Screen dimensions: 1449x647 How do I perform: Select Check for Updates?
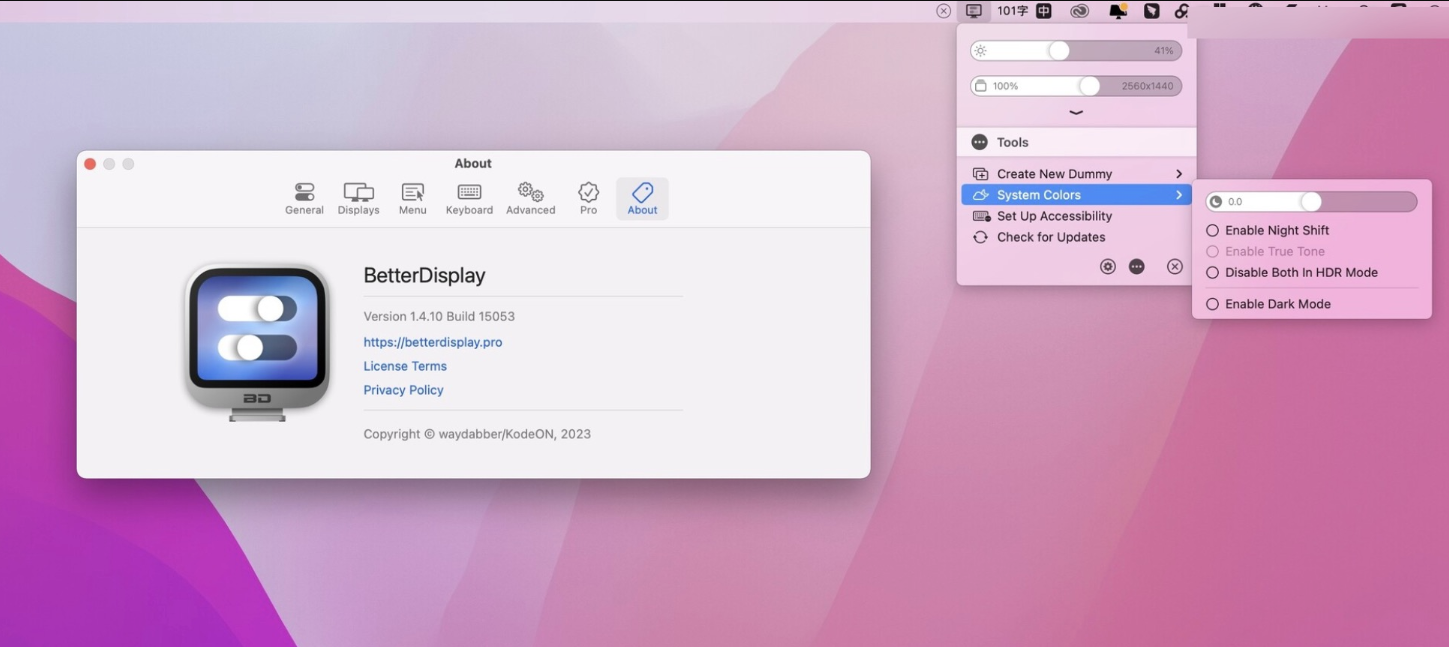tap(1051, 237)
